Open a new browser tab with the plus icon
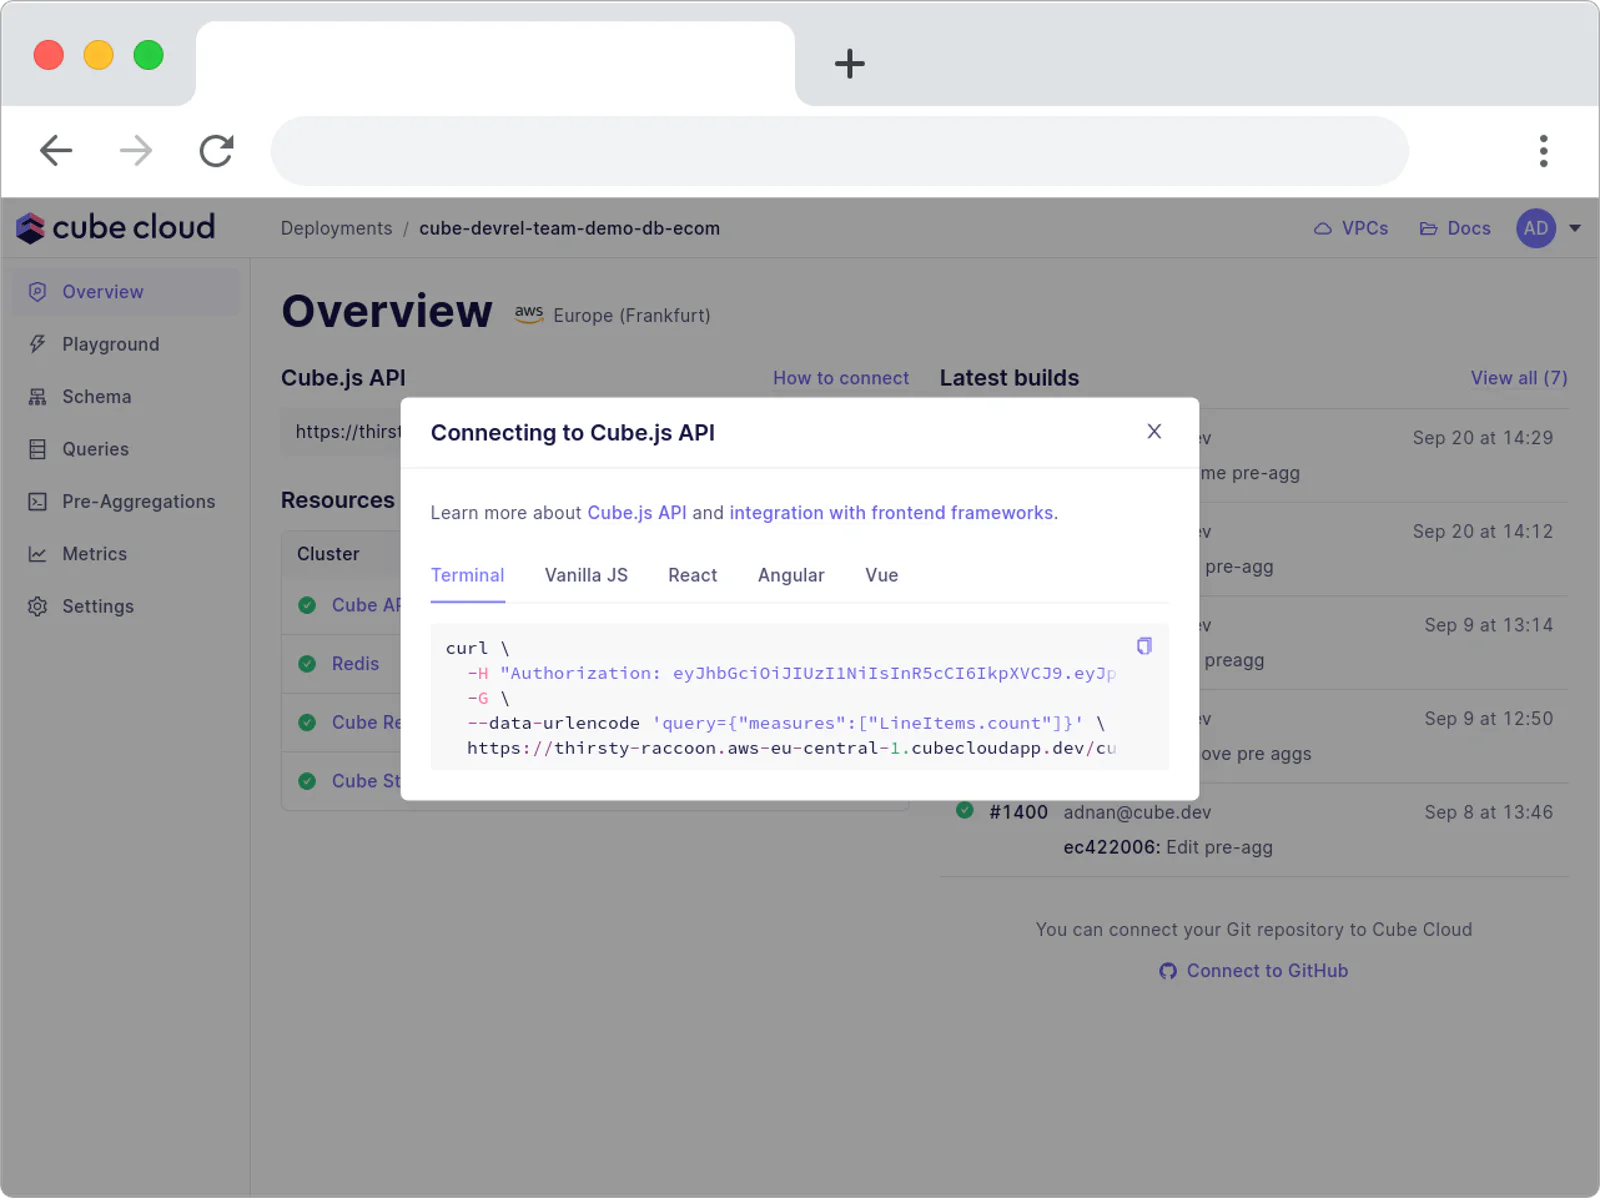The width and height of the screenshot is (1600, 1198). tap(849, 64)
